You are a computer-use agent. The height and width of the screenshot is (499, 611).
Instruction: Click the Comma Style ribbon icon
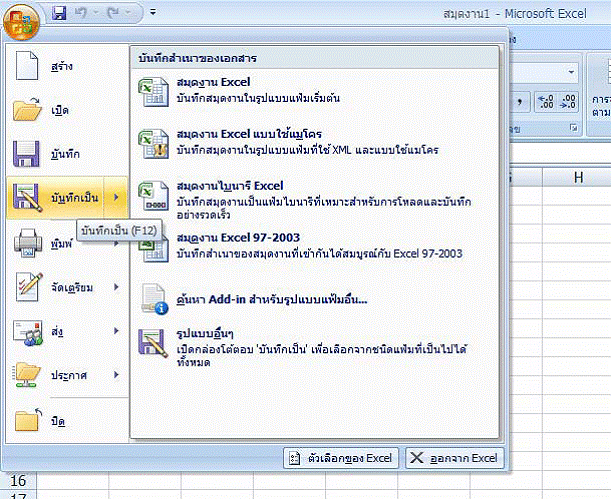pos(519,102)
